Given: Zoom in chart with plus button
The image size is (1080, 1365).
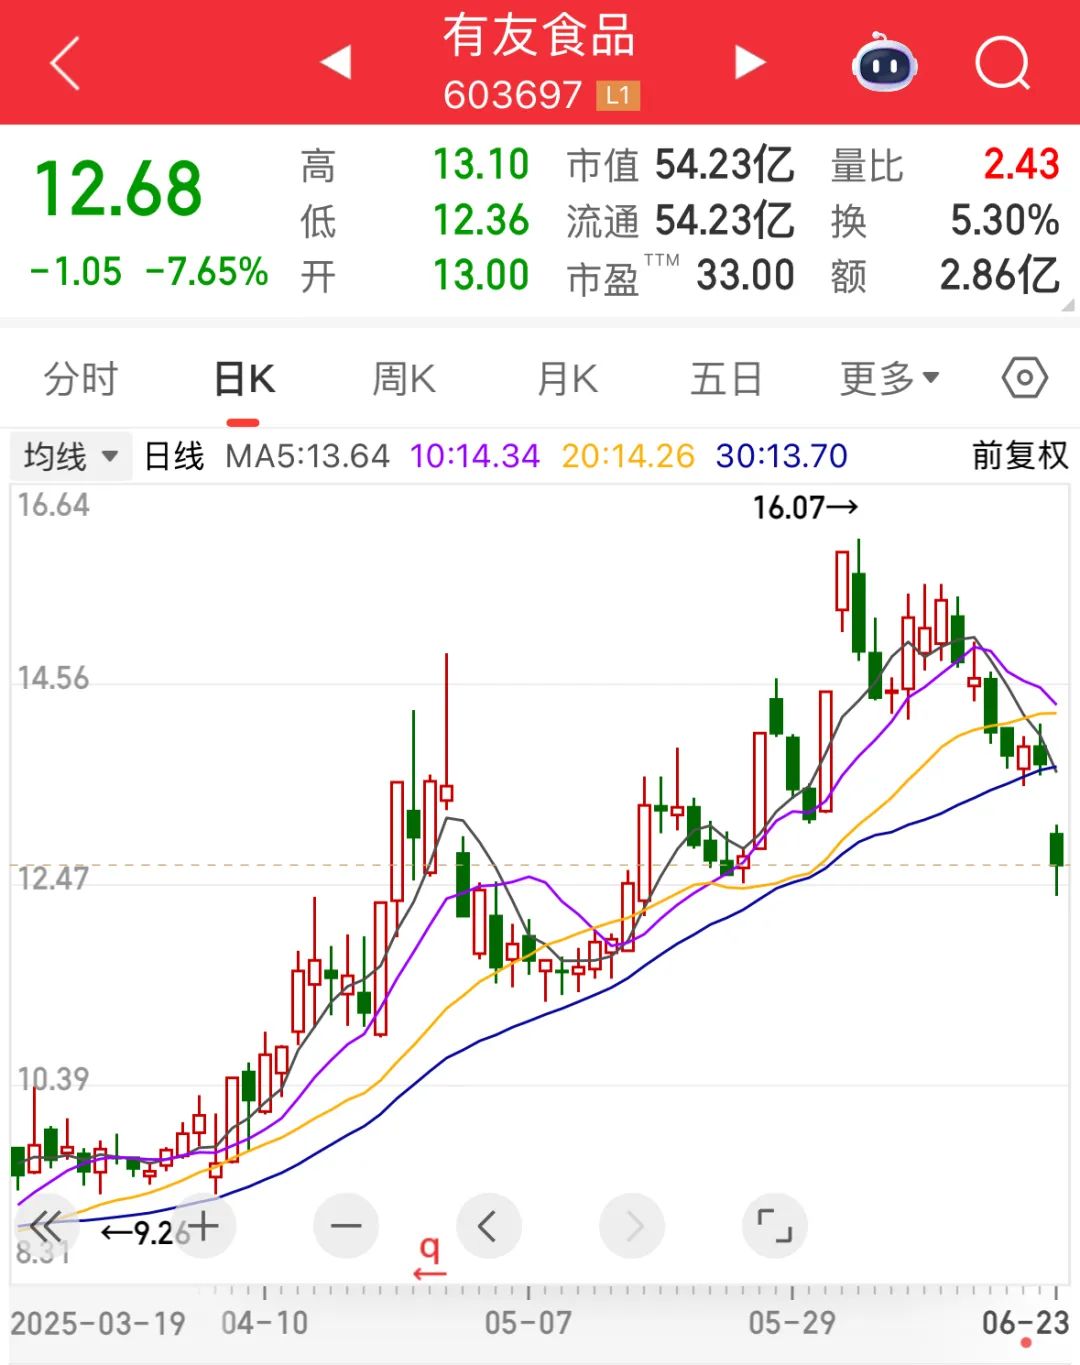Looking at the screenshot, I should pos(203,1226).
